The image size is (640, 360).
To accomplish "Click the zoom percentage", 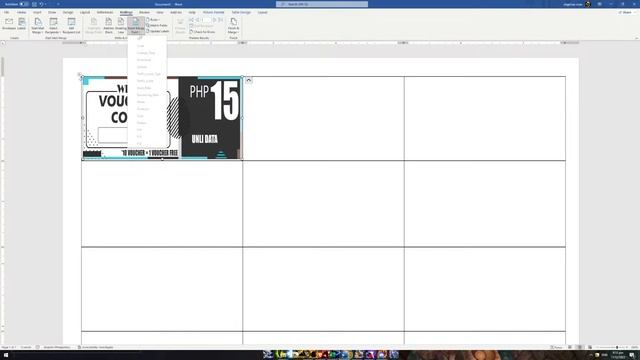I will pos(634,347).
